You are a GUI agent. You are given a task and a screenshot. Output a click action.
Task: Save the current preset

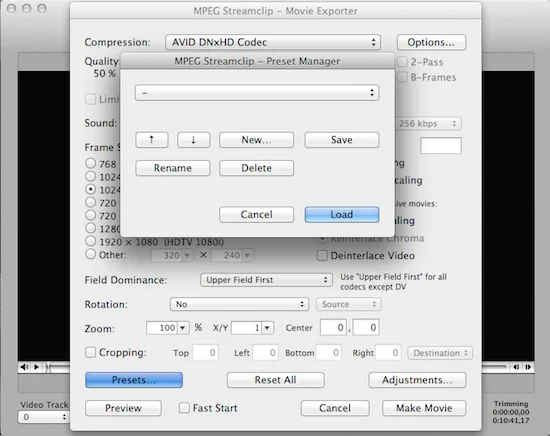342,140
